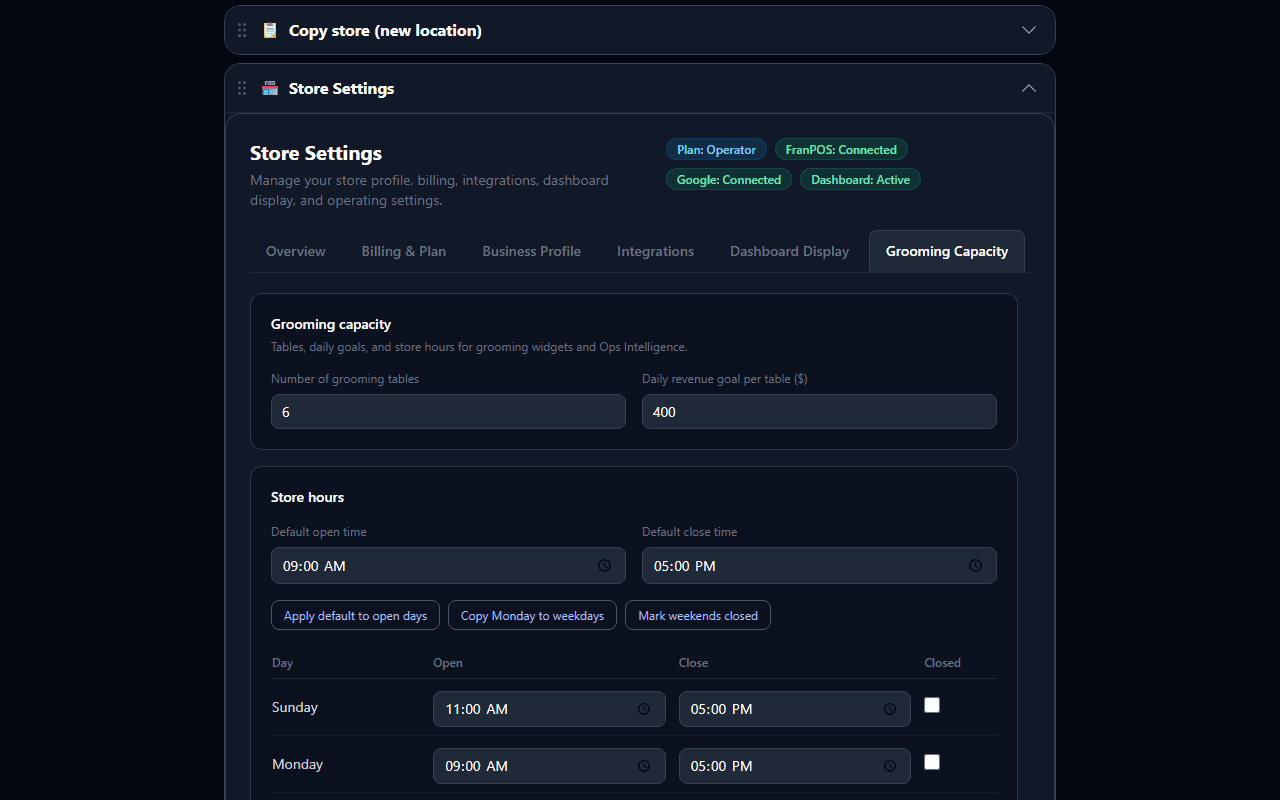Click the Monday open time field
This screenshot has width=1280, height=800.
click(x=549, y=766)
